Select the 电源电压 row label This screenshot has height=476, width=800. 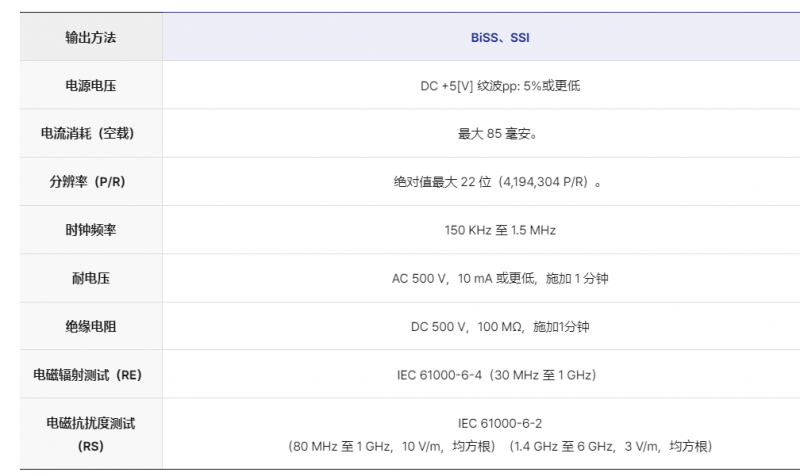90,86
